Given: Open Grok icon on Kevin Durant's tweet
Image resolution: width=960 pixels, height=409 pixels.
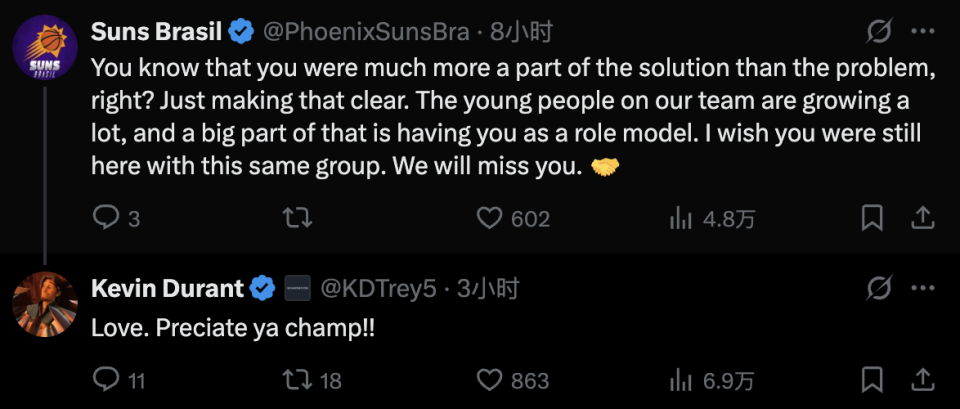Looking at the screenshot, I should [x=879, y=289].
